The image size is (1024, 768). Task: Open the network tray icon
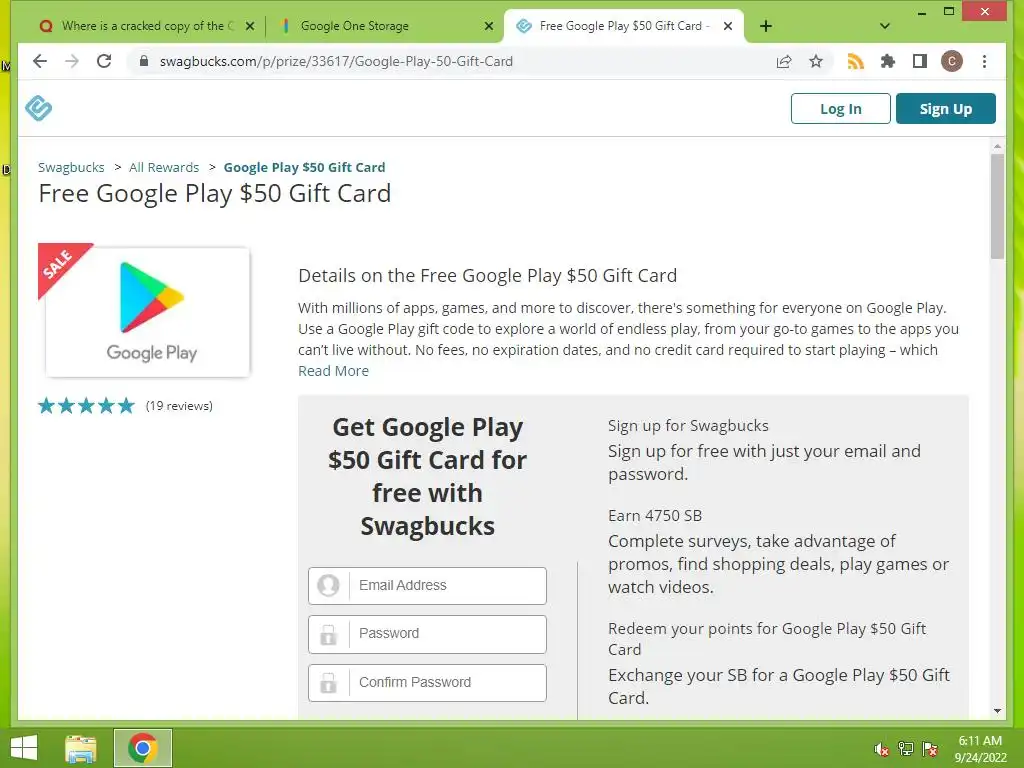coord(906,749)
